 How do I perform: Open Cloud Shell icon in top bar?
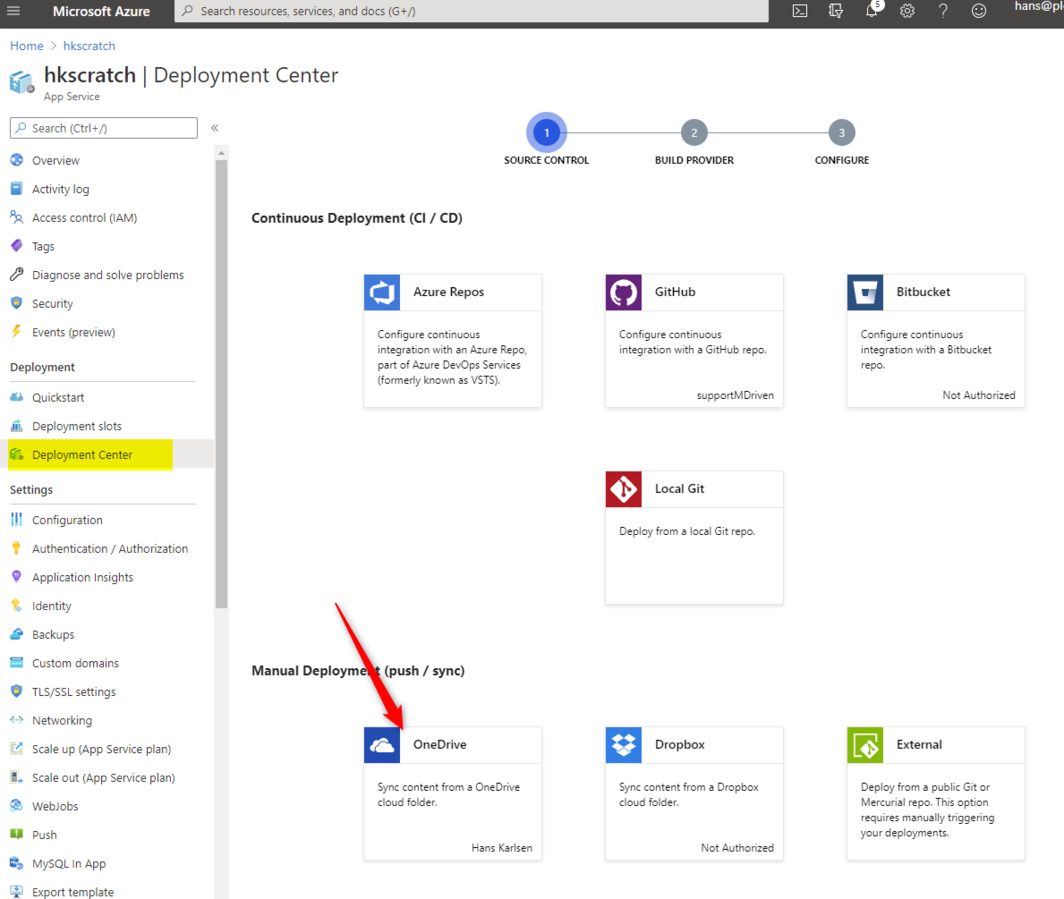(x=800, y=11)
